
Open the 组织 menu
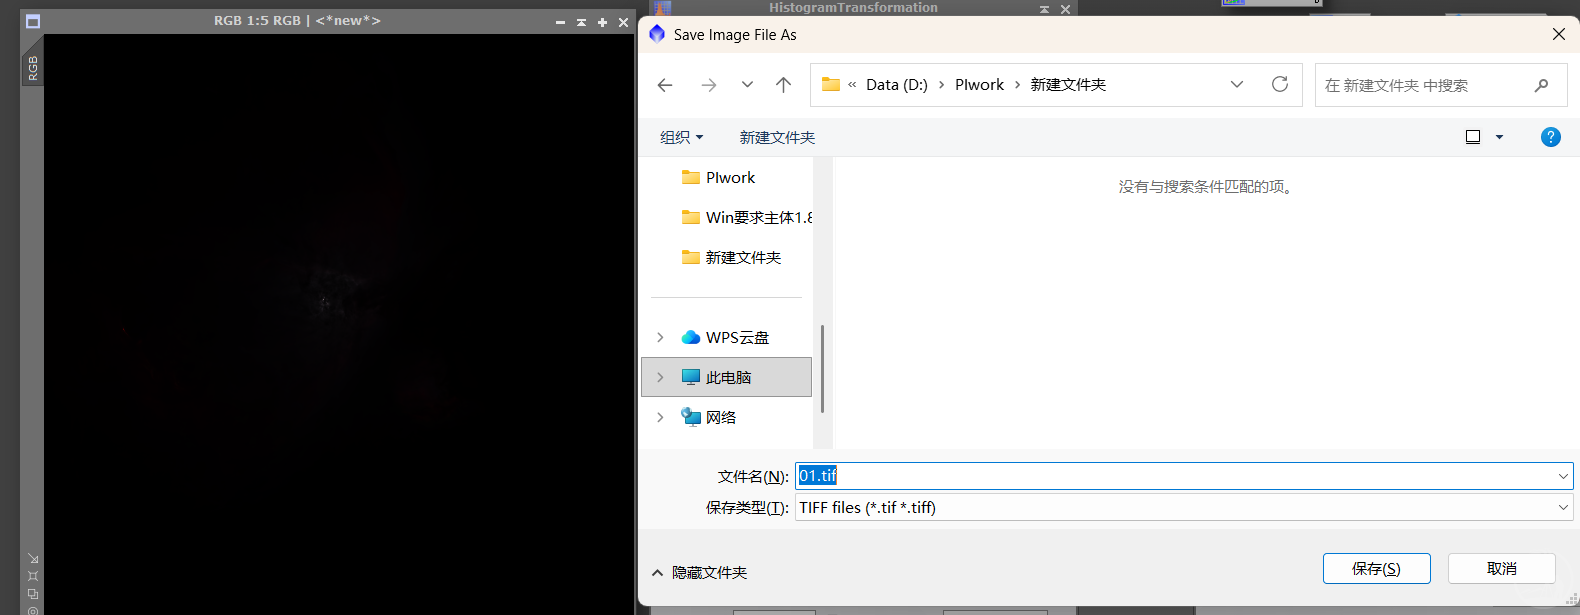(x=681, y=138)
